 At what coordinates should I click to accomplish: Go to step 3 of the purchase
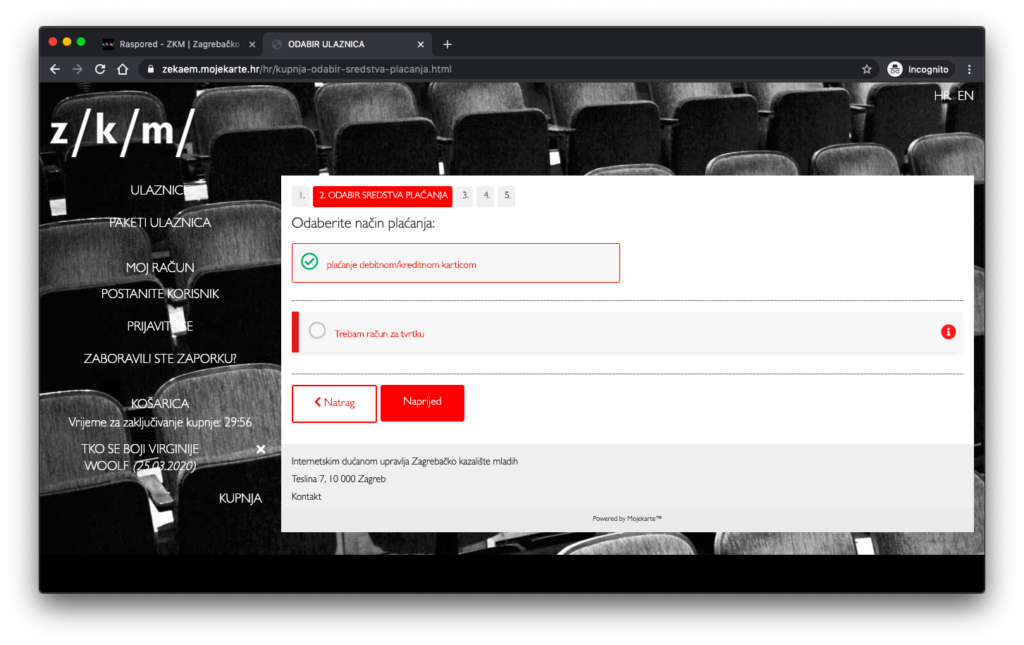(x=465, y=195)
